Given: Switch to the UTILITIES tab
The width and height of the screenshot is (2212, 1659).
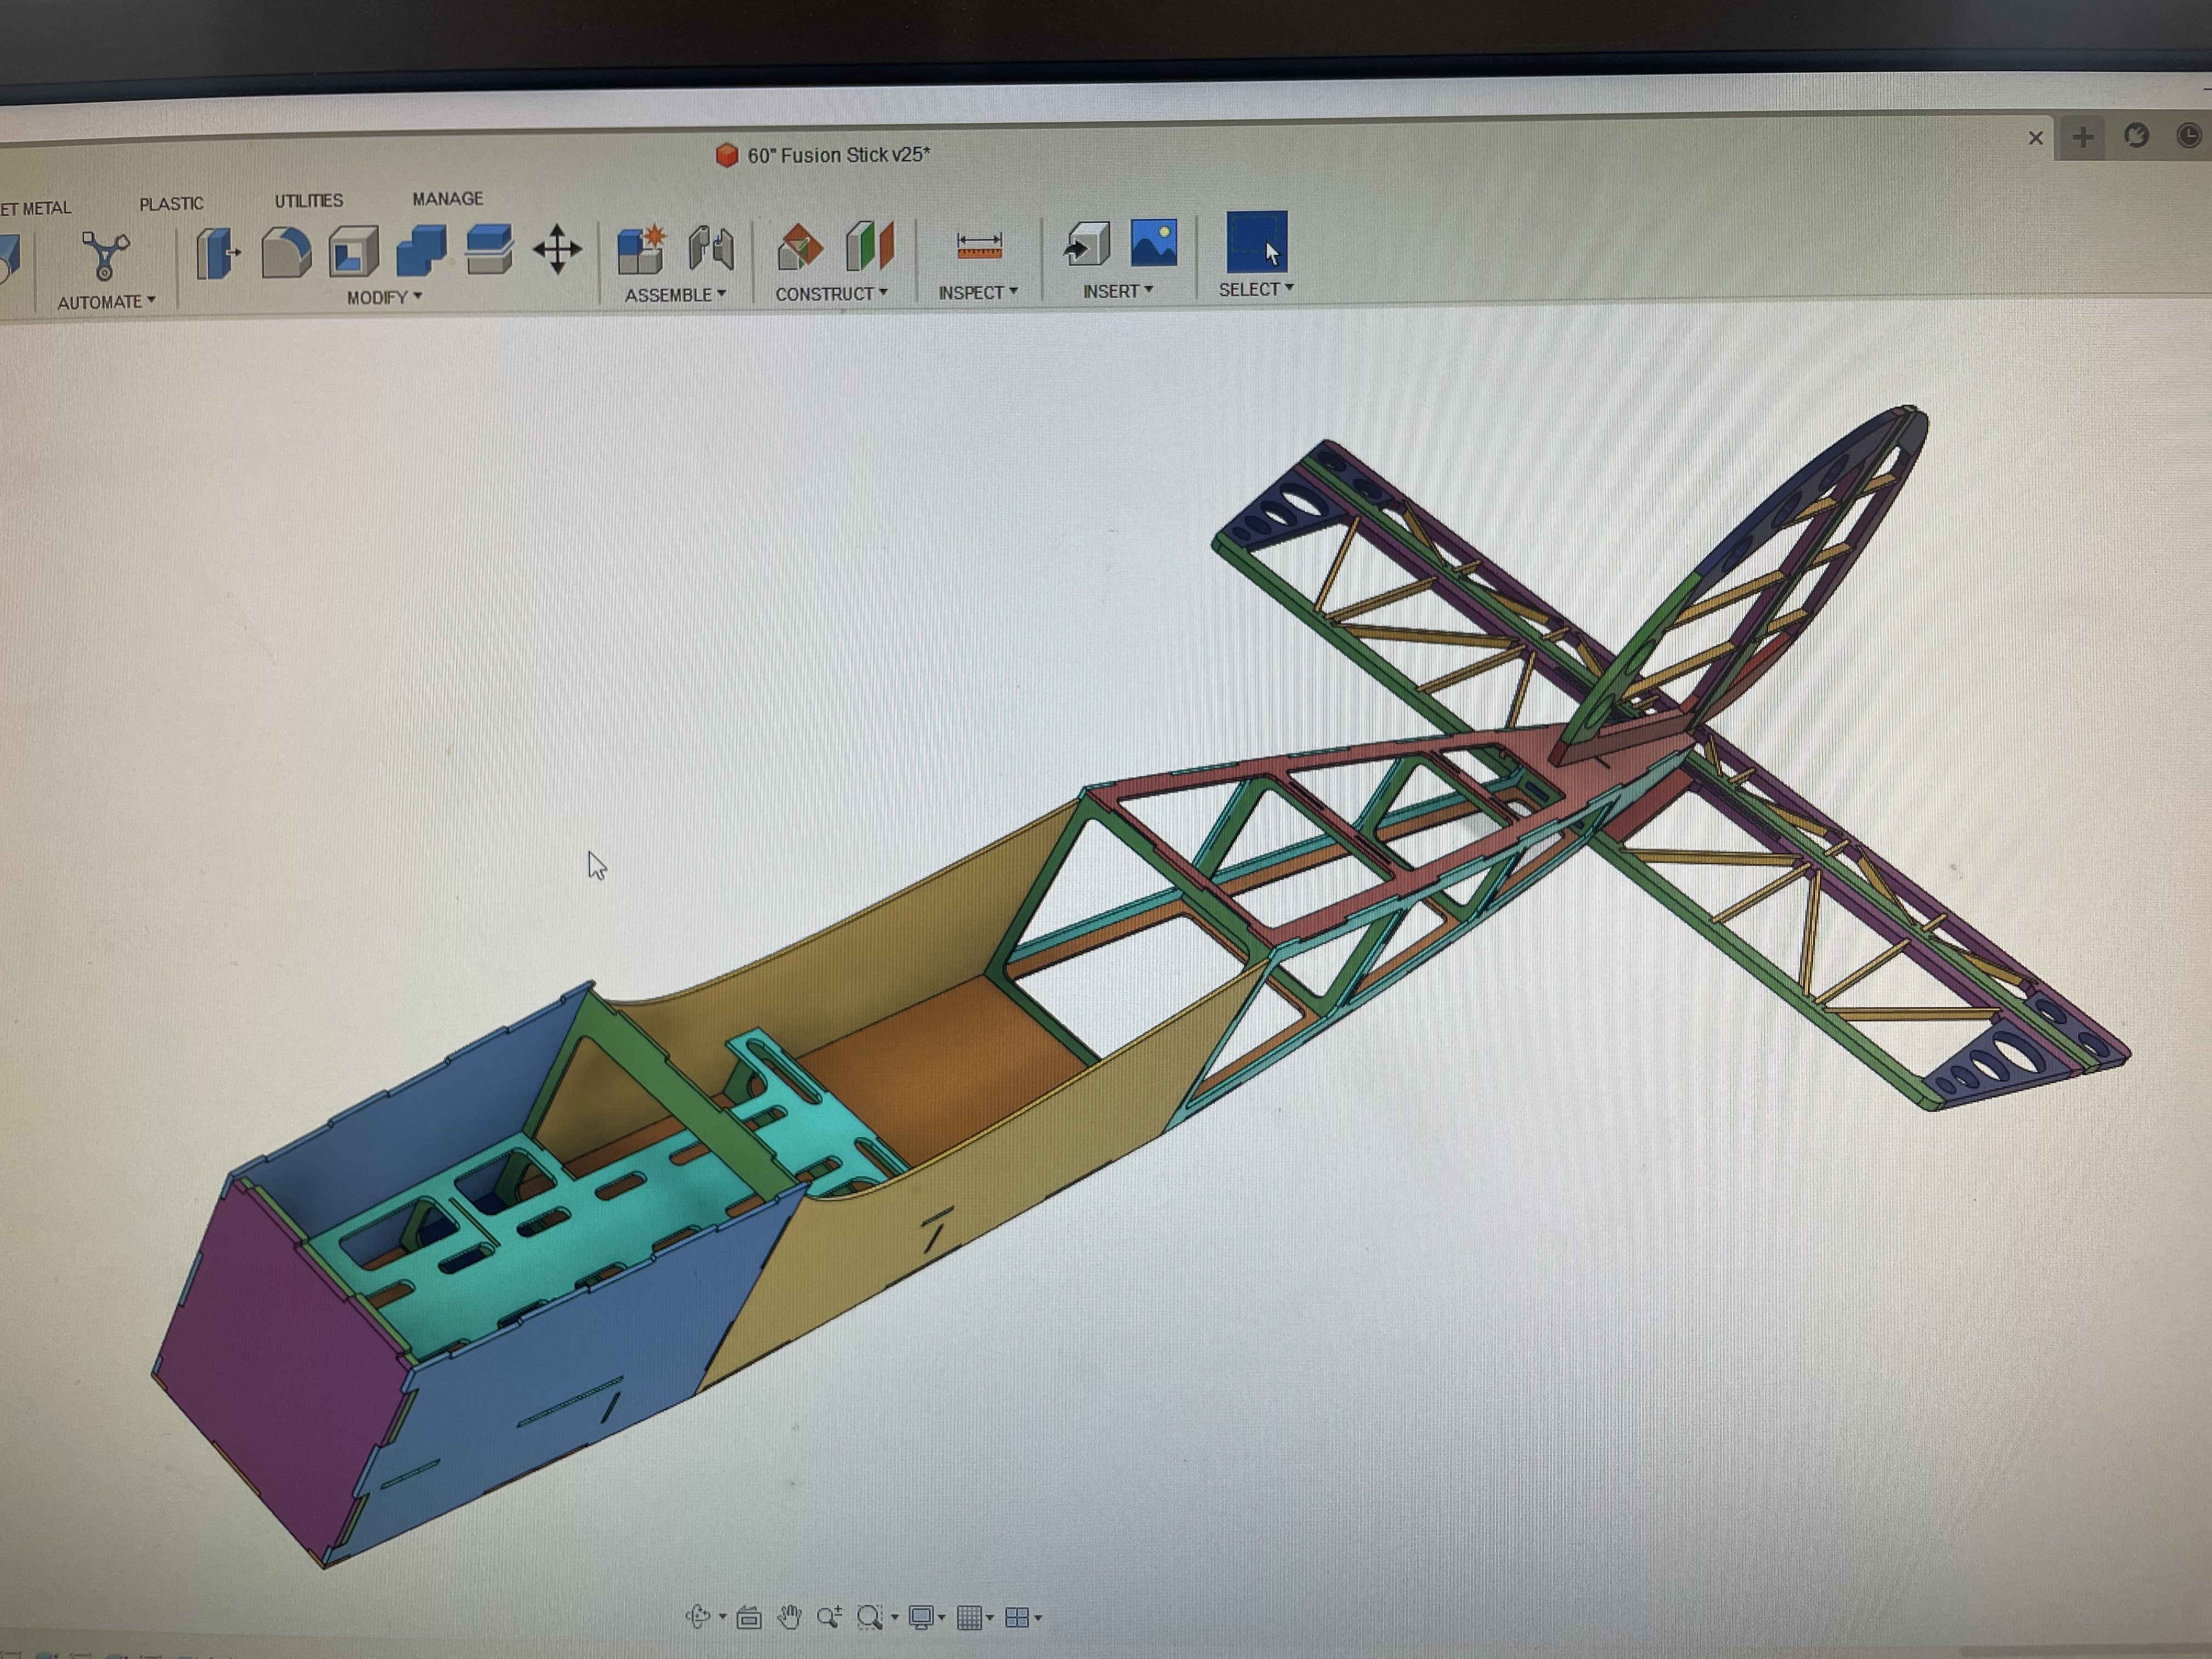Looking at the screenshot, I should tap(308, 201).
